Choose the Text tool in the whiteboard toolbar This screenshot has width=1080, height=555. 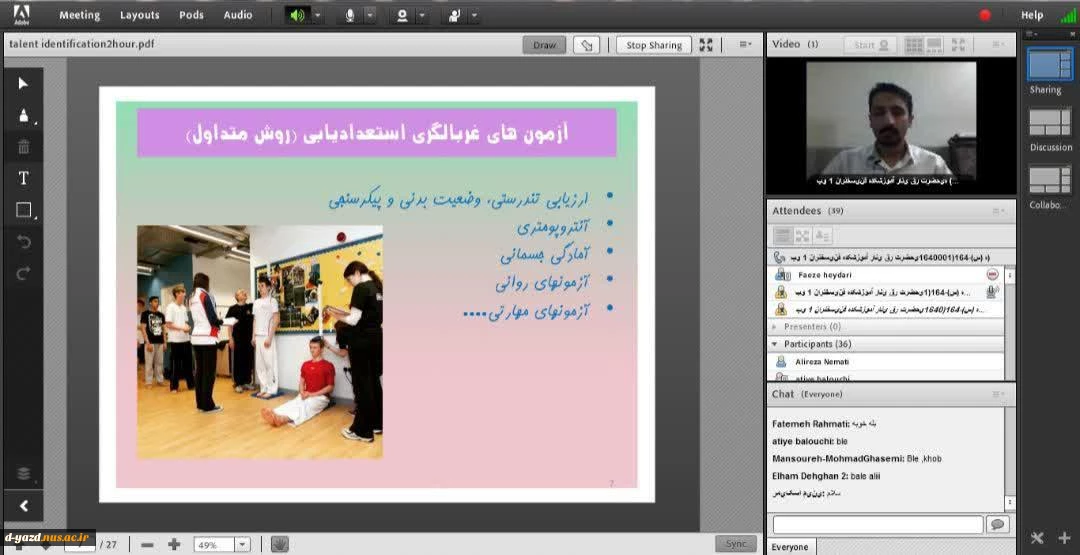coord(23,178)
